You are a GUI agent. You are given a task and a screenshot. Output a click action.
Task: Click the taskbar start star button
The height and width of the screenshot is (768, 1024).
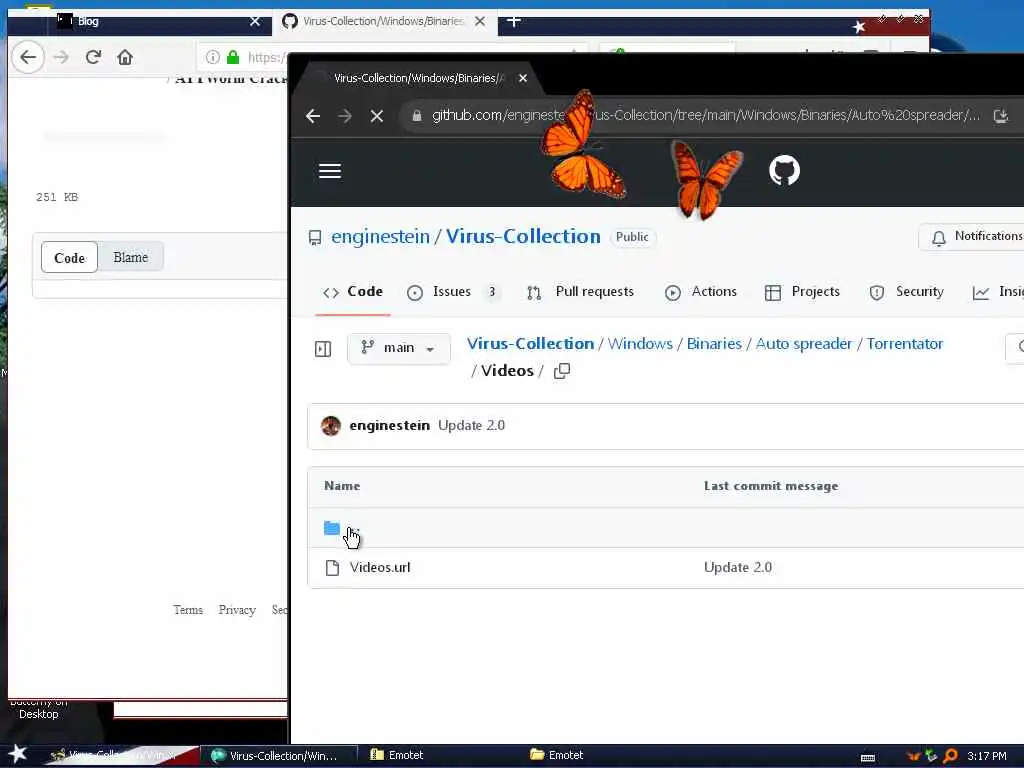coord(18,754)
